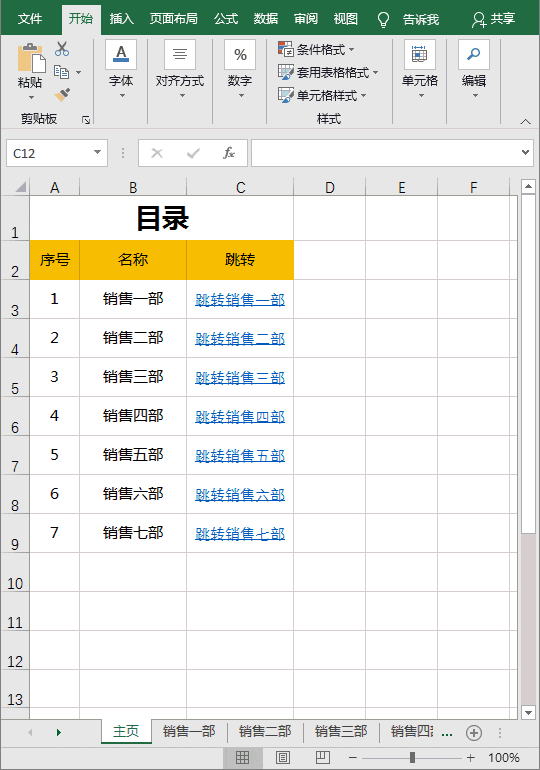The height and width of the screenshot is (770, 540).
Task: Select the cell 销售四部 in column B
Action: point(133,416)
